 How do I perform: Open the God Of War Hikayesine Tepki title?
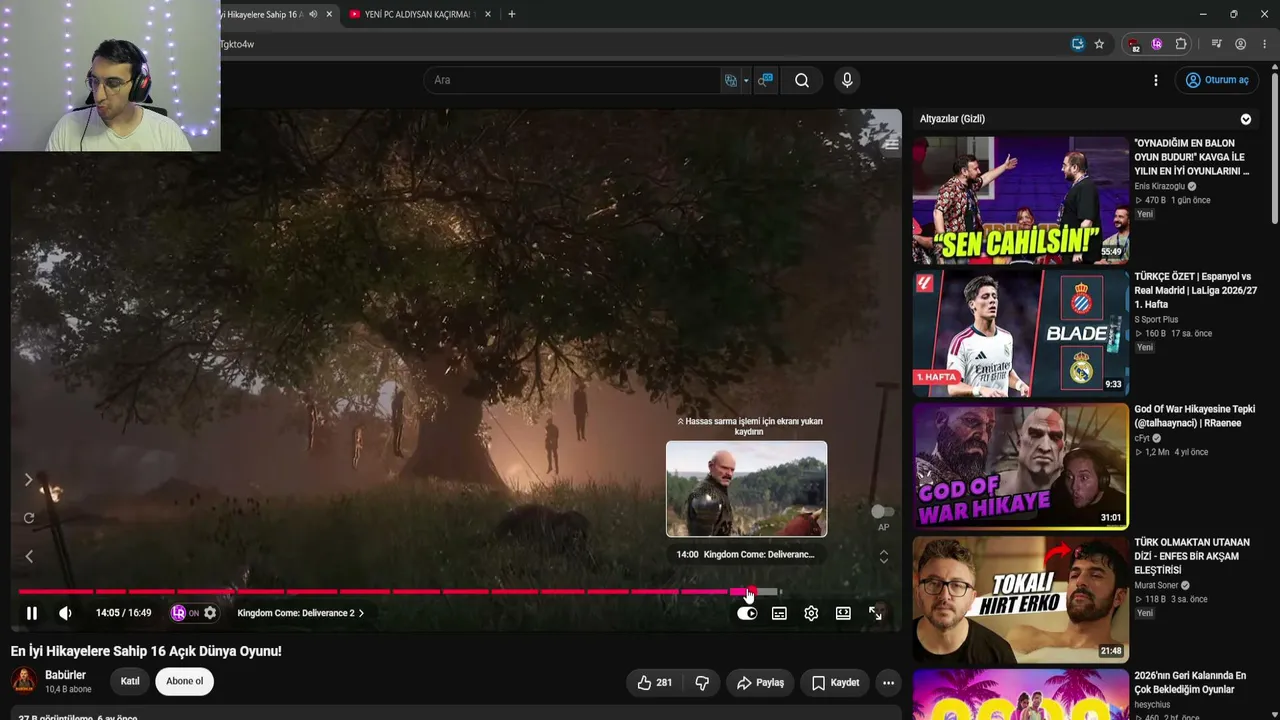coord(1195,416)
